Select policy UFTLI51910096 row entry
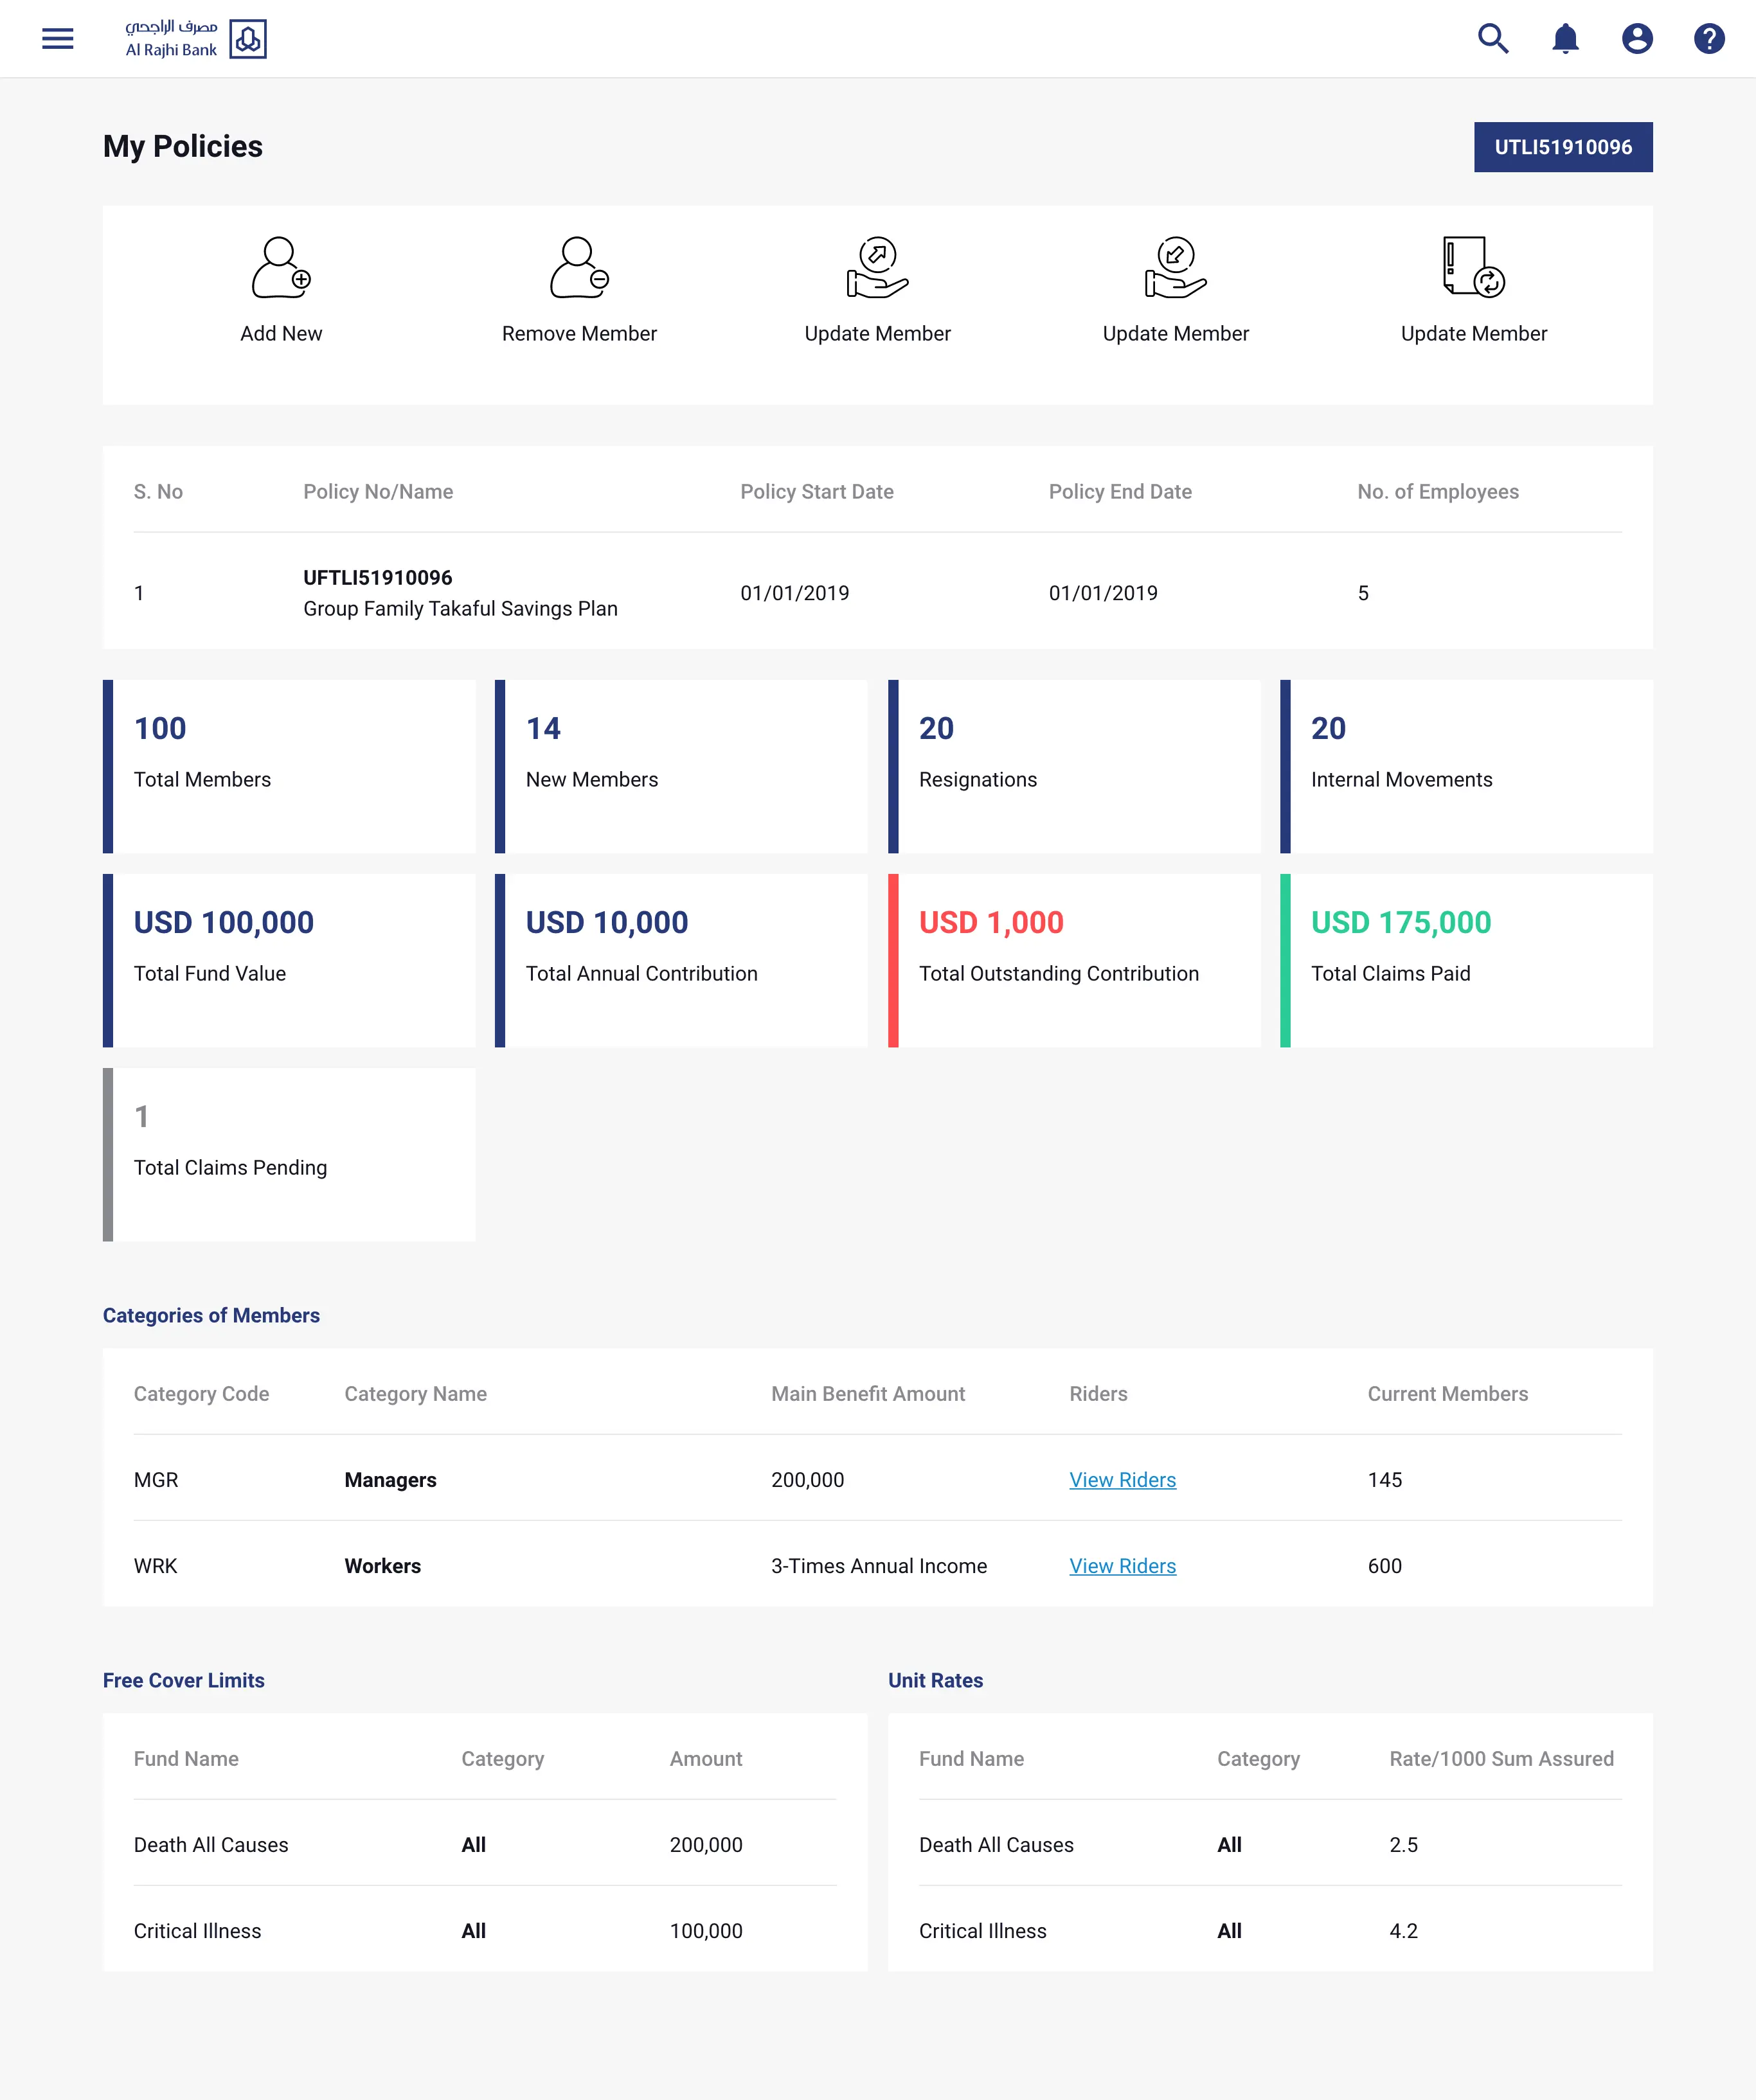 (x=378, y=578)
